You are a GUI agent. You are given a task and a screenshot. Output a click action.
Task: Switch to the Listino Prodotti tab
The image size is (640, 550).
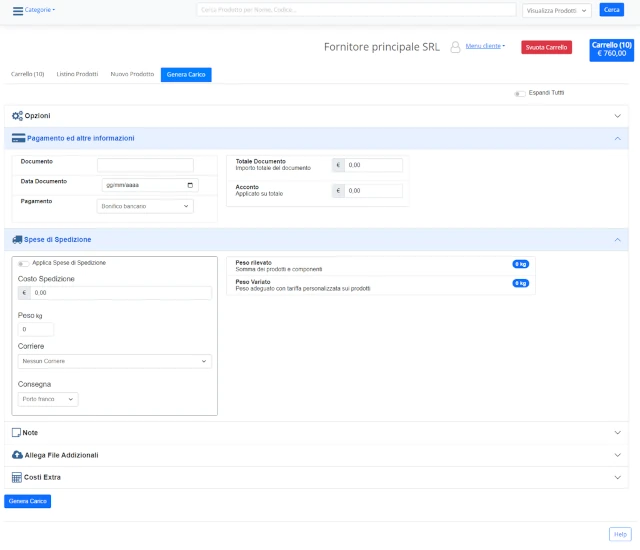pos(77,74)
